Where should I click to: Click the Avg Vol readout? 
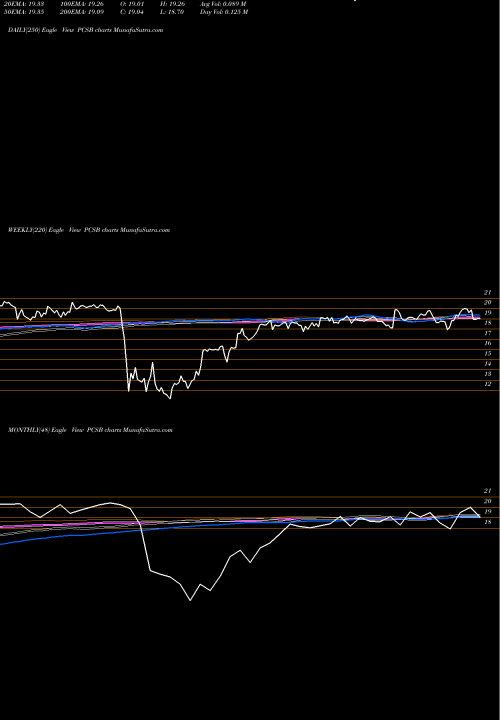223,3
